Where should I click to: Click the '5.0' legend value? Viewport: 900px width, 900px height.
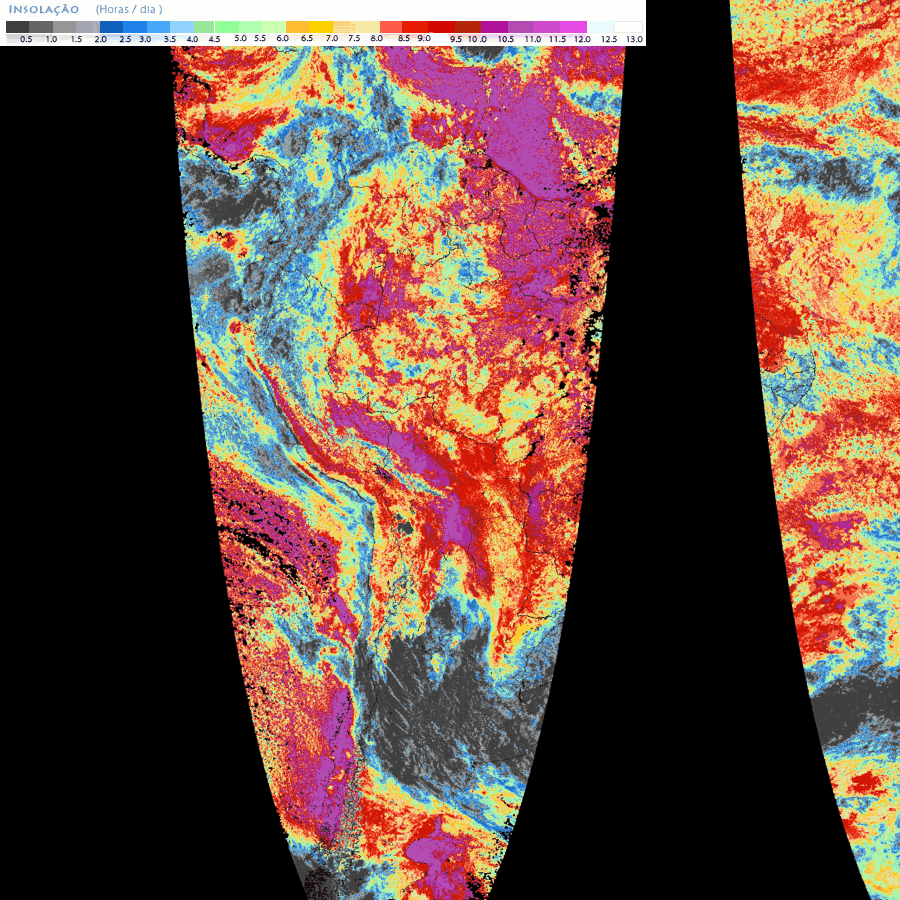pyautogui.click(x=240, y=38)
